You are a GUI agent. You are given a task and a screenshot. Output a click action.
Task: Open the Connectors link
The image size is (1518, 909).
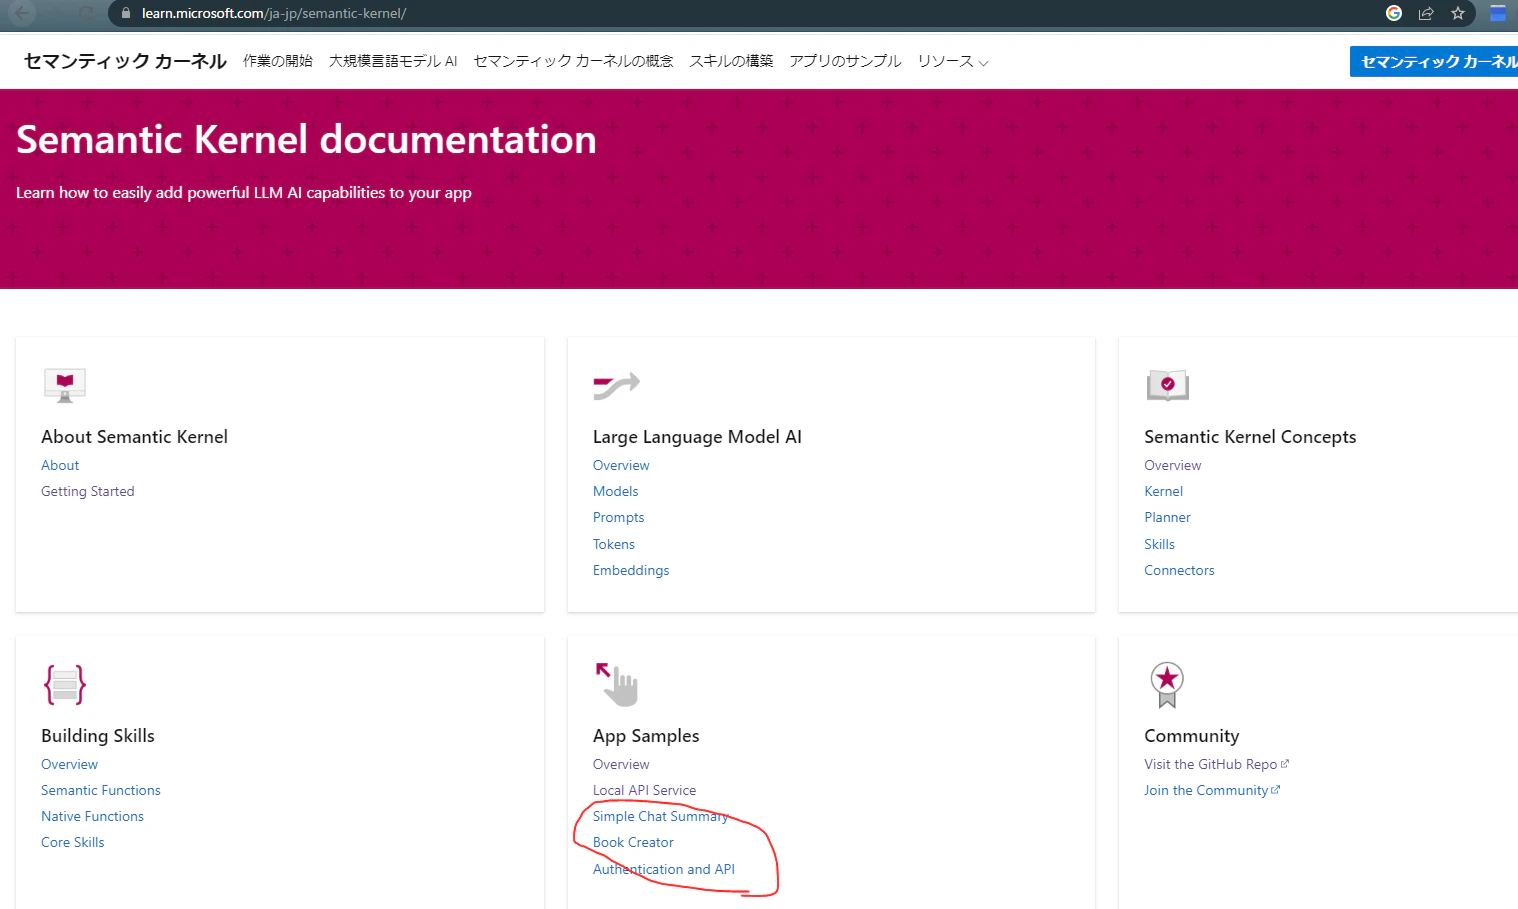tap(1179, 570)
